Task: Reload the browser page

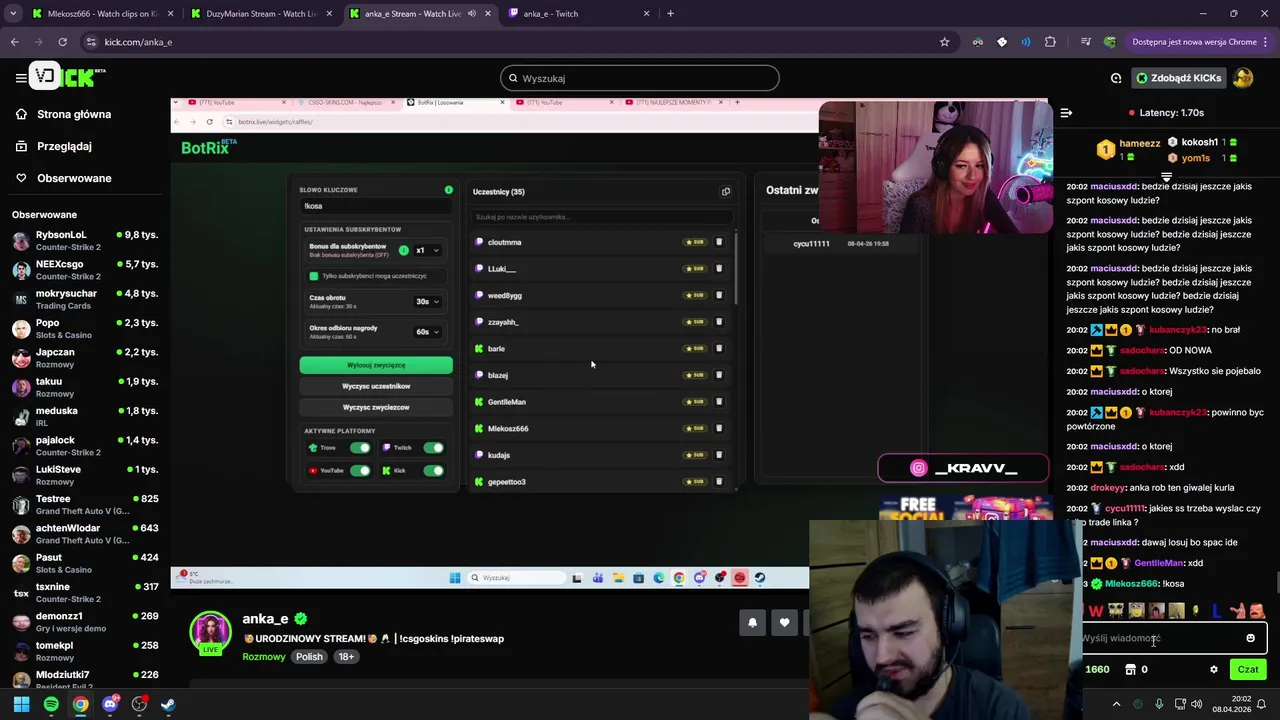Action: pyautogui.click(x=62, y=42)
